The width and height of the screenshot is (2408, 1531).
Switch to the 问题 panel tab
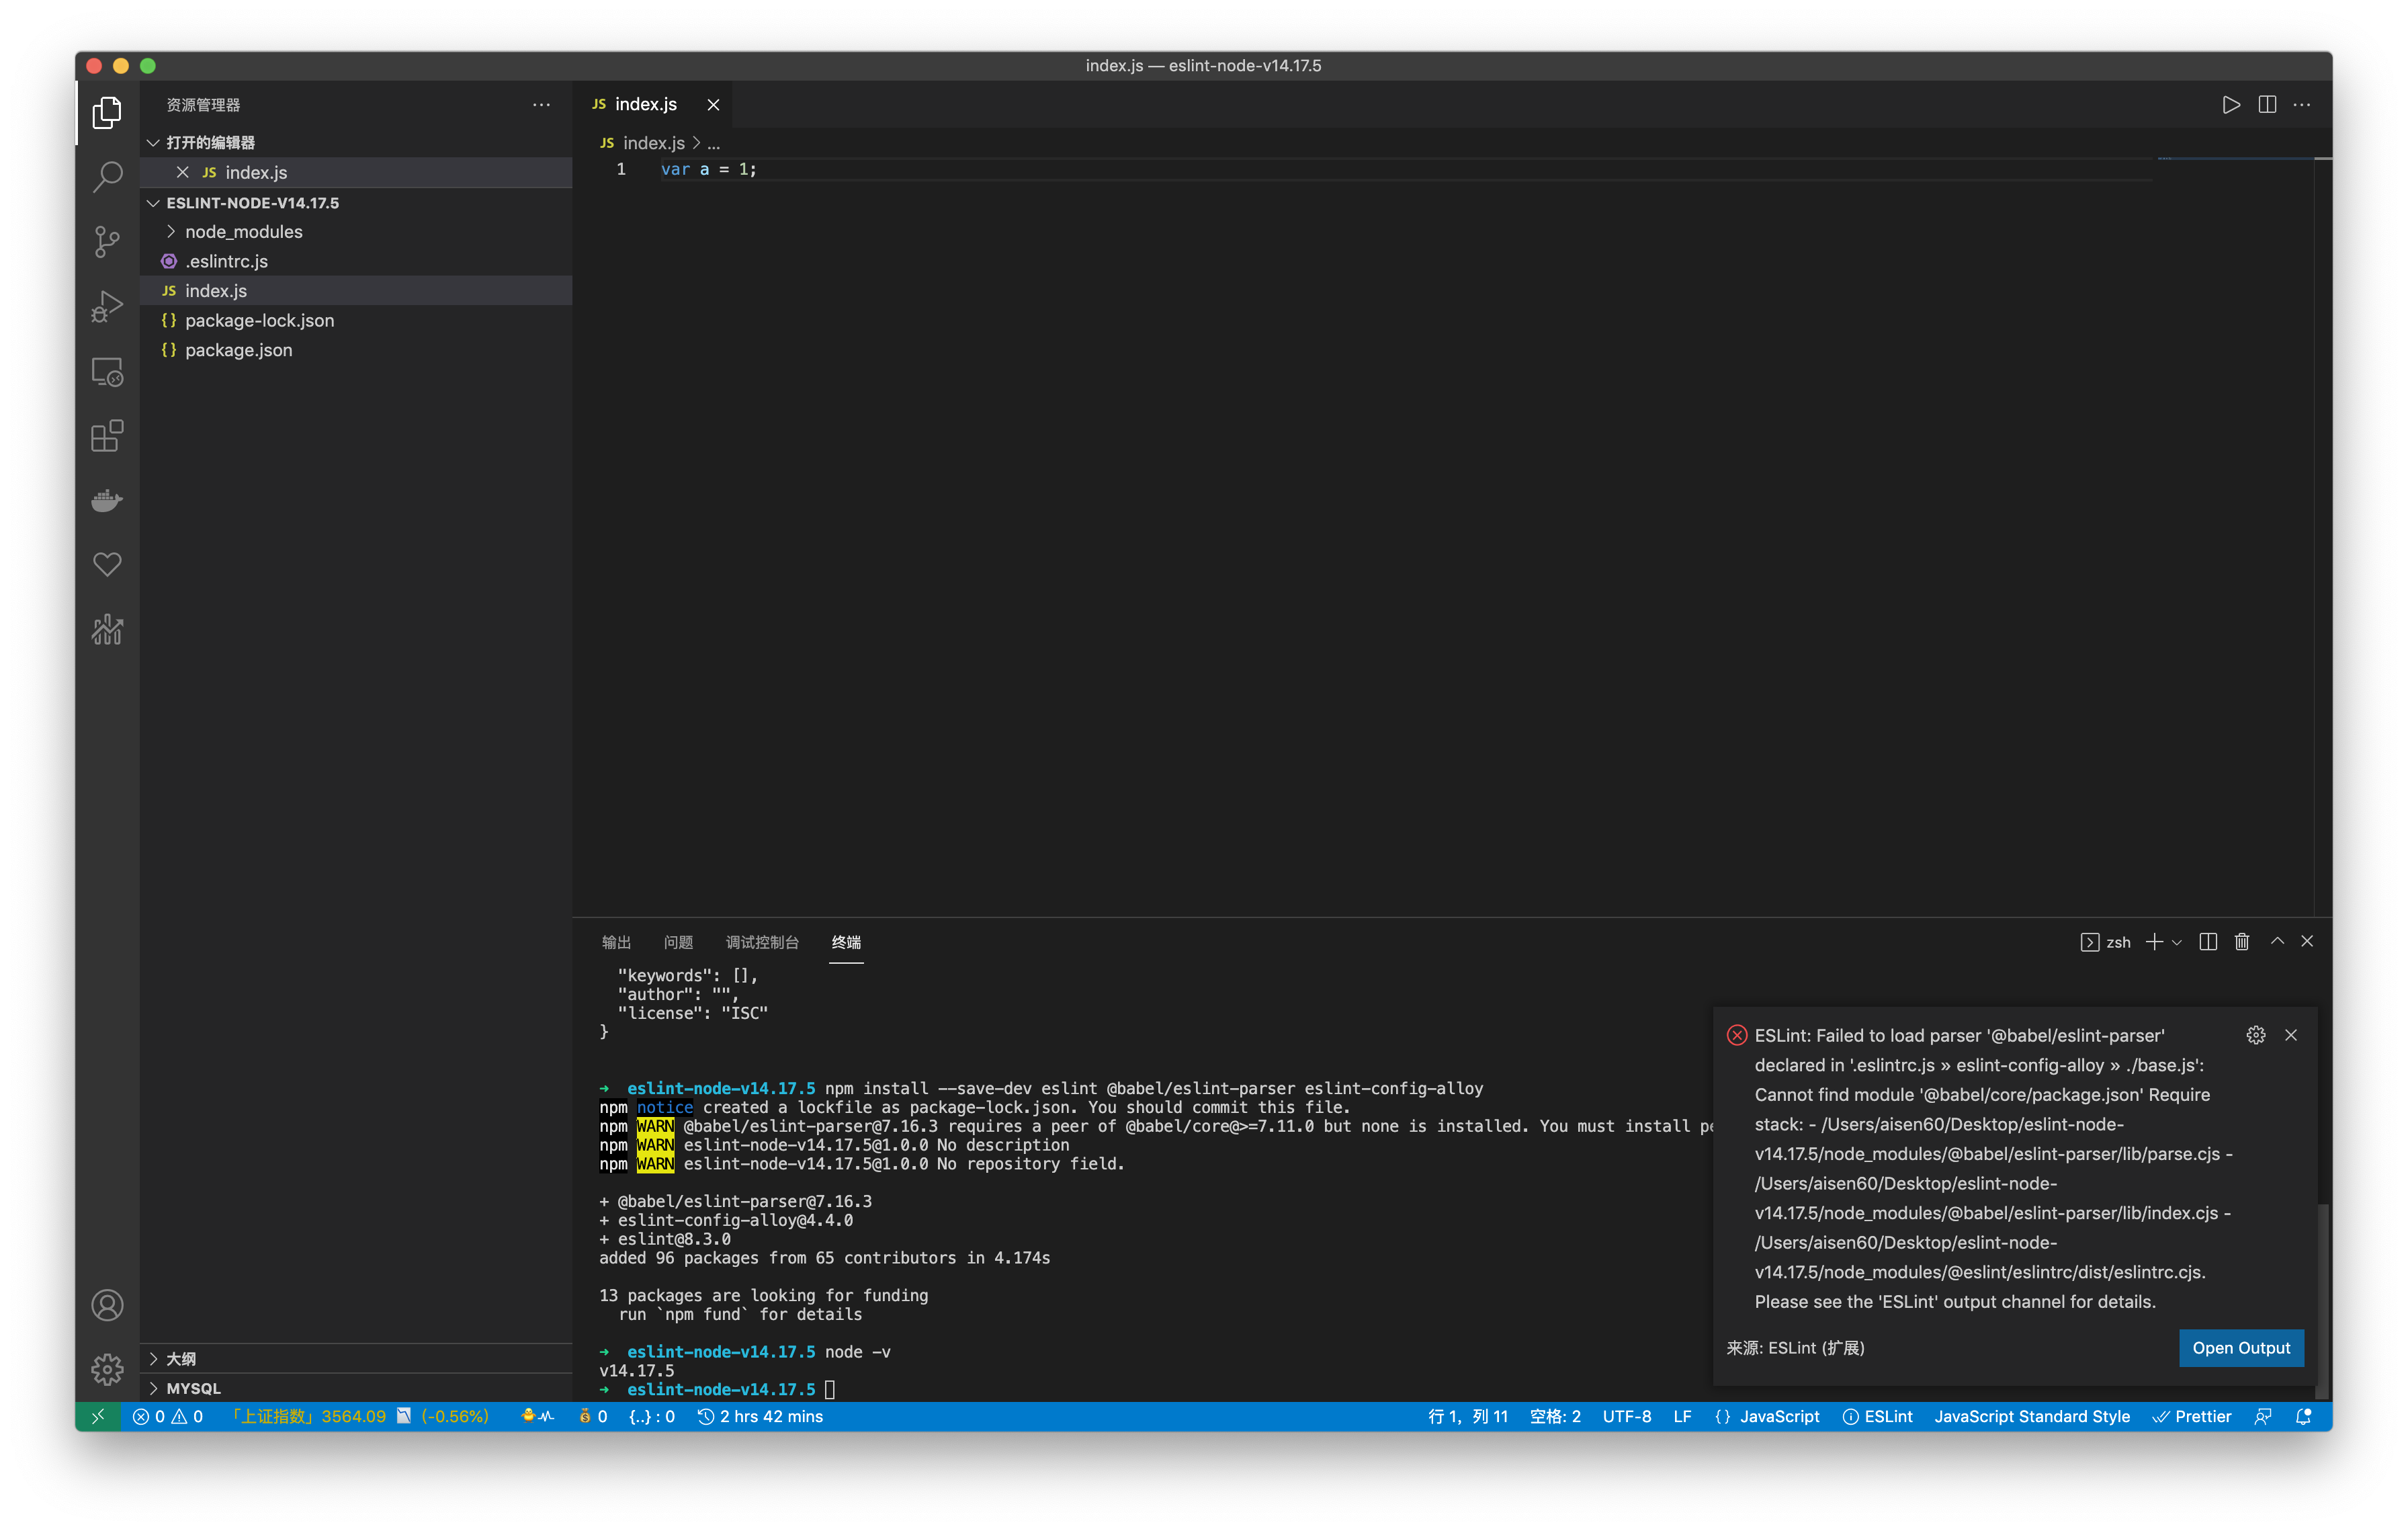(x=678, y=942)
